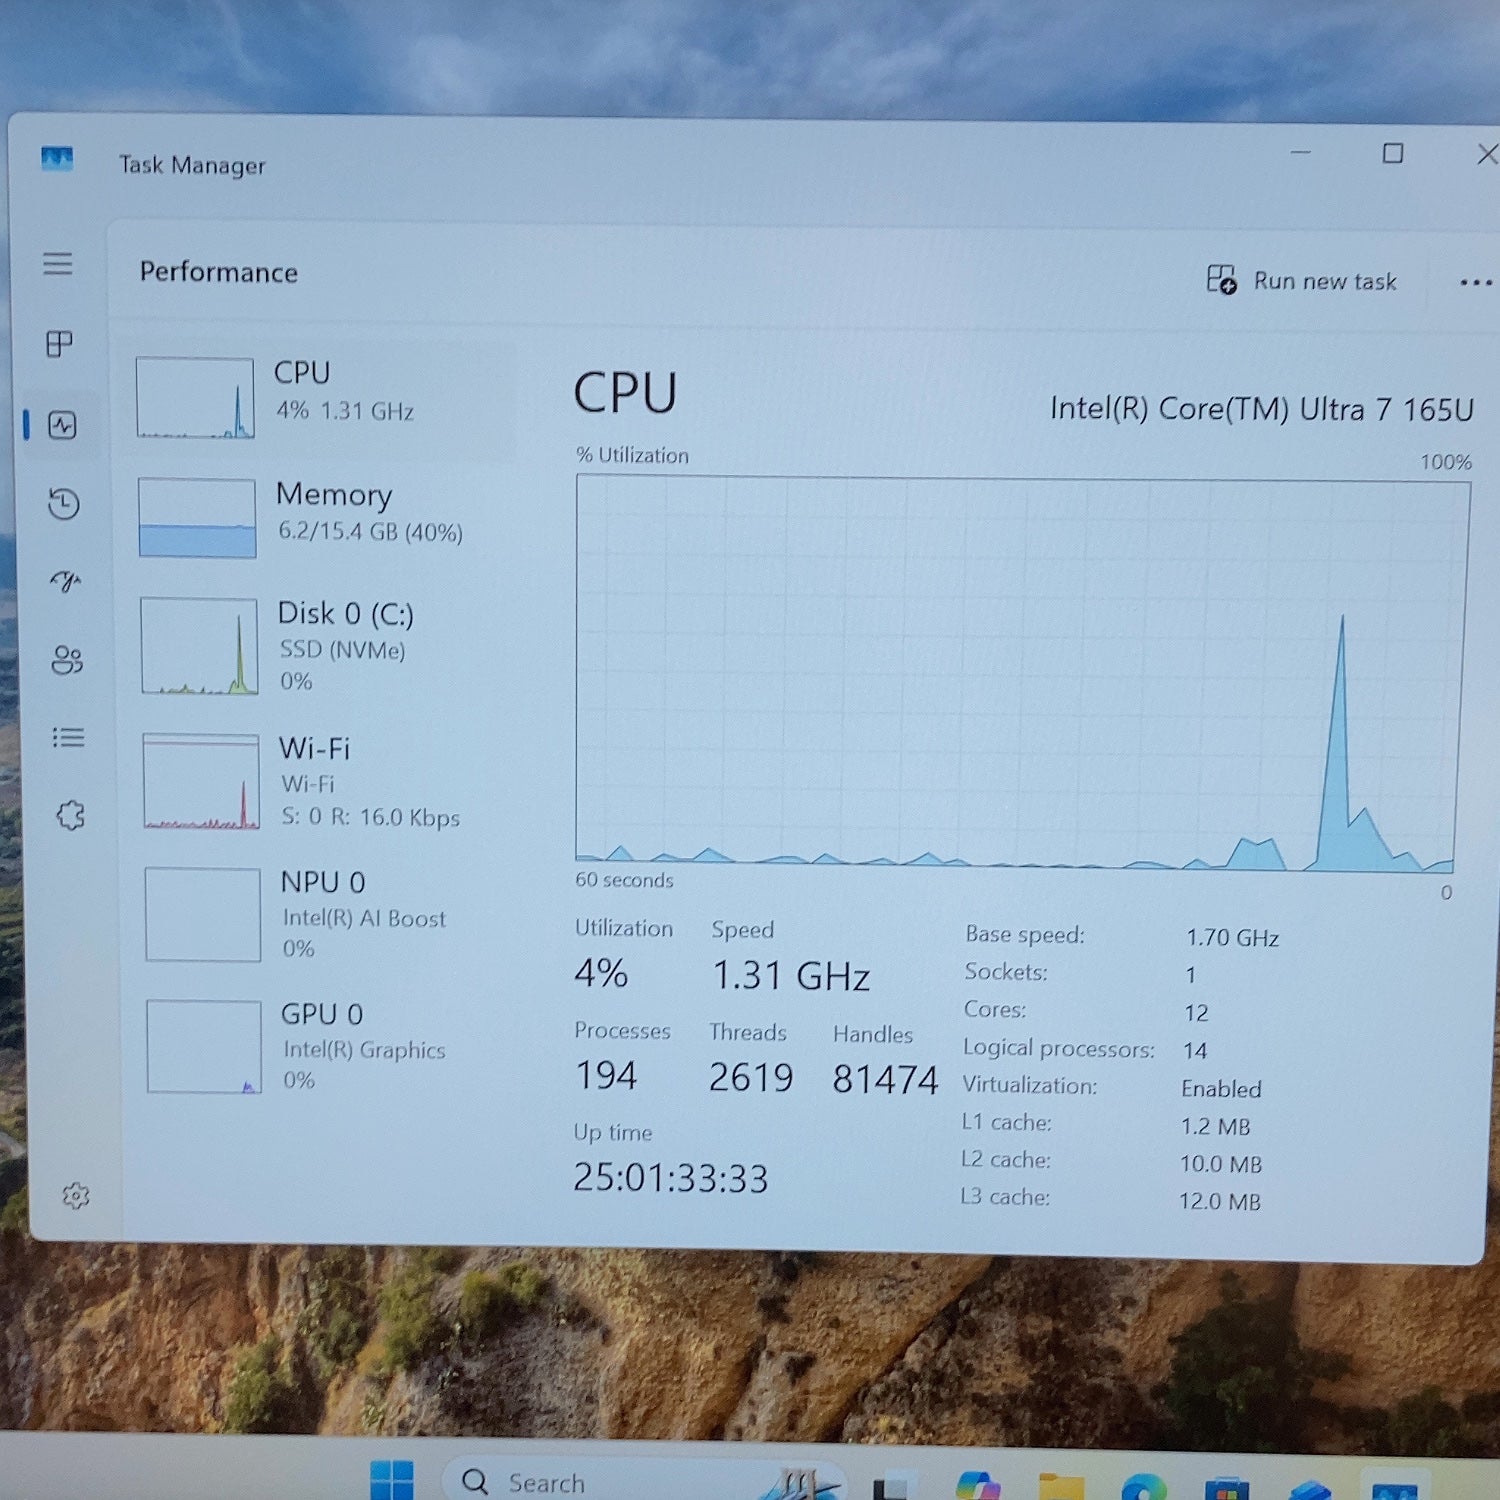Click the Run new task button
This screenshot has width=1500, height=1500.
[x=1301, y=281]
